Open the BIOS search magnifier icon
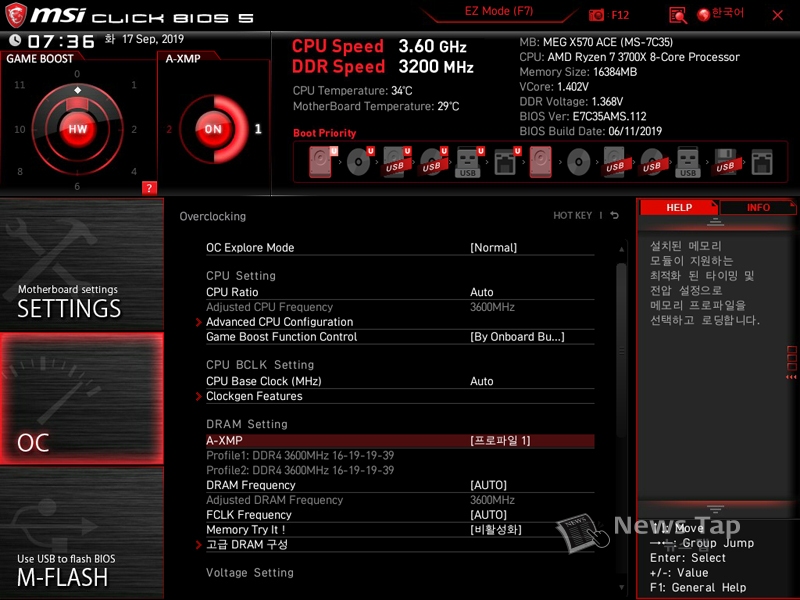Viewport: 800px width, 600px height. (678, 15)
